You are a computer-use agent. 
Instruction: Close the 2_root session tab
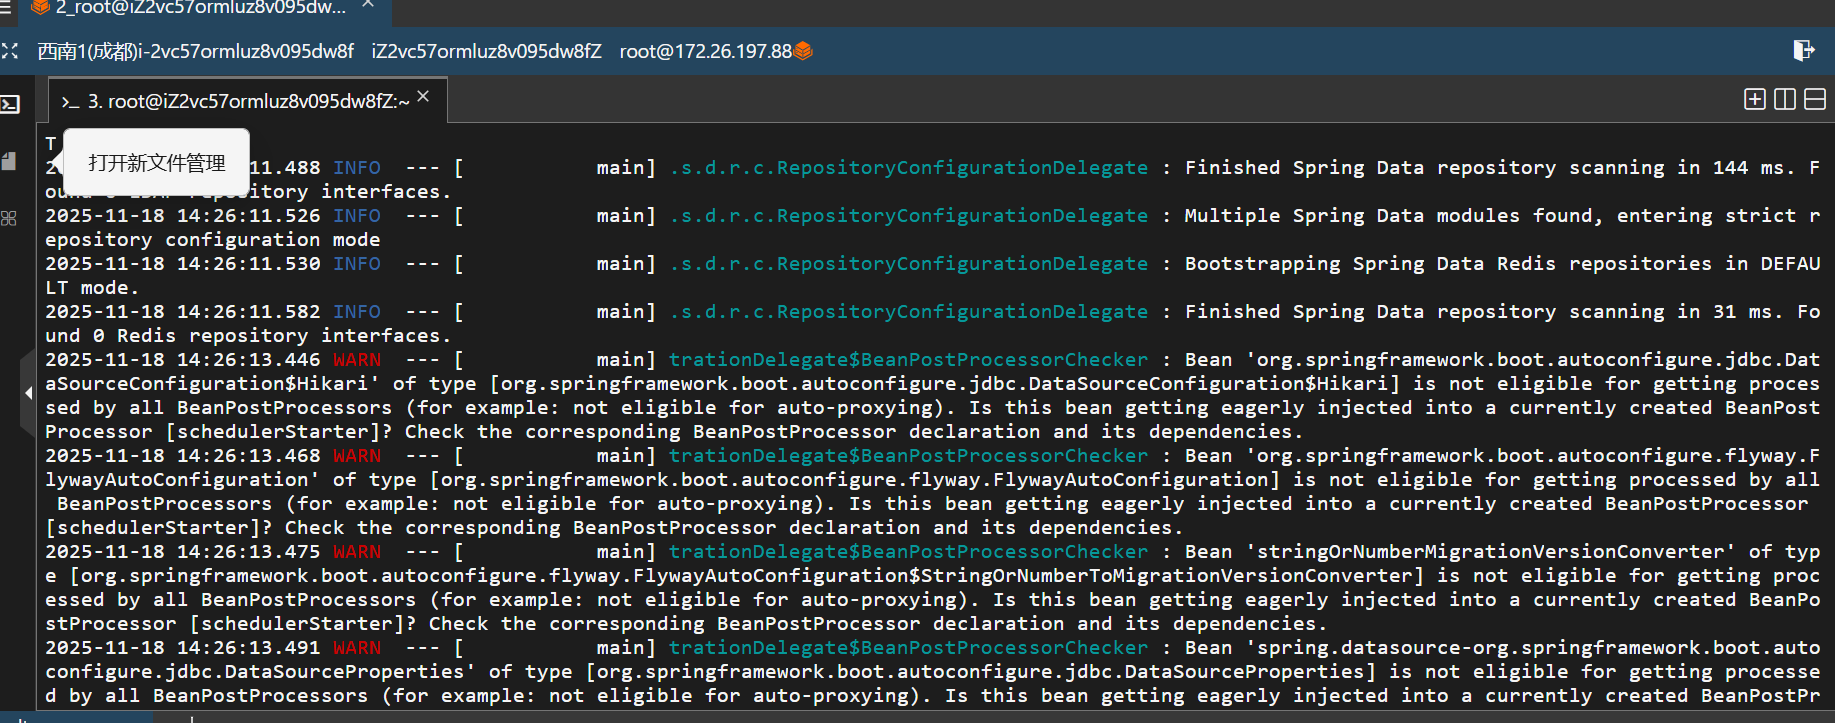(368, 5)
